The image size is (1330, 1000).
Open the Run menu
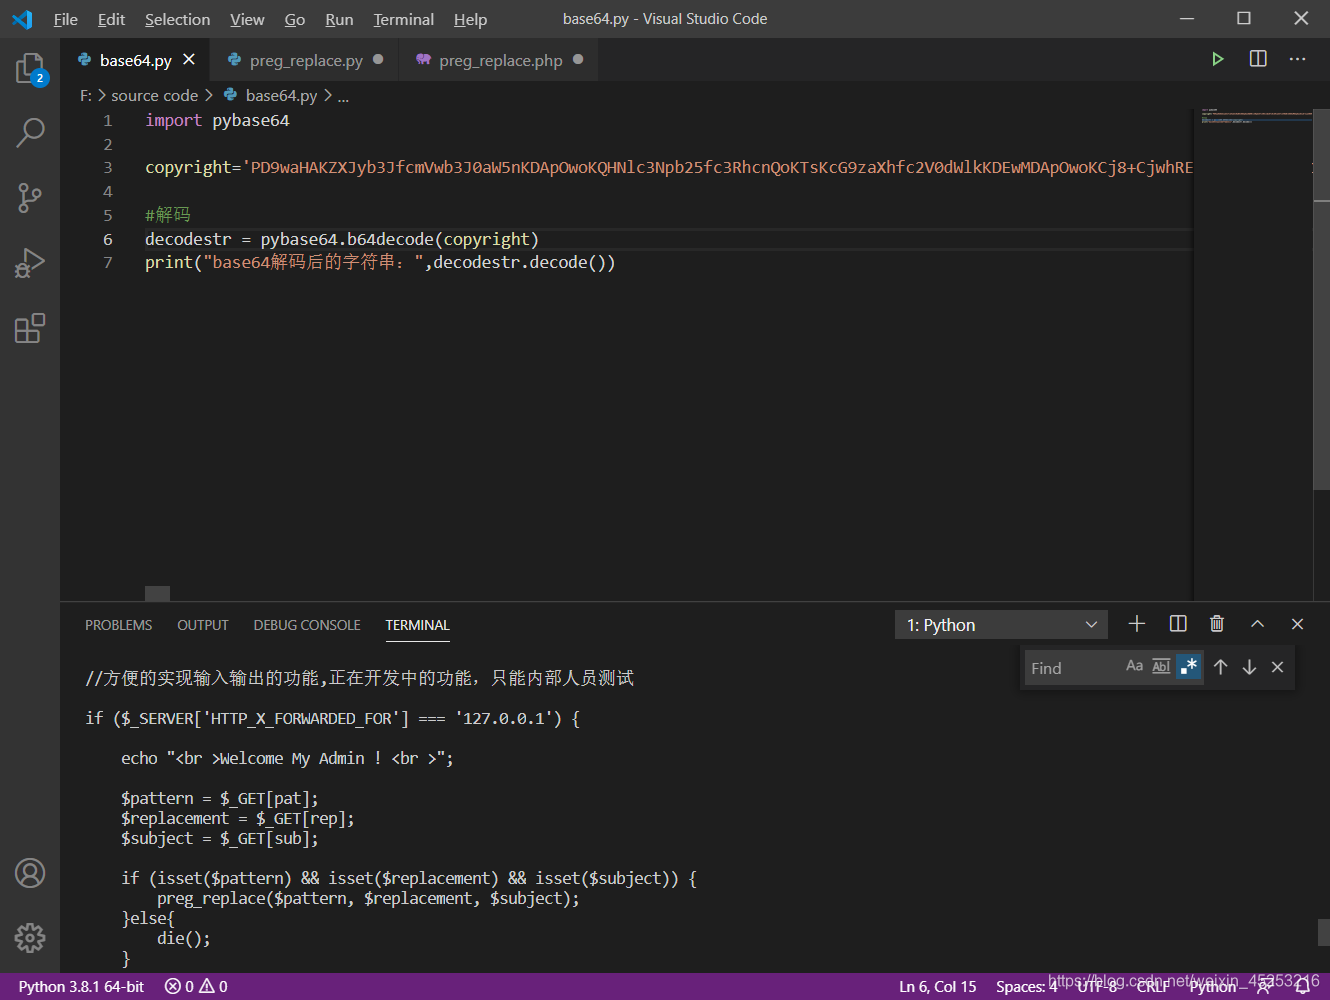point(339,19)
